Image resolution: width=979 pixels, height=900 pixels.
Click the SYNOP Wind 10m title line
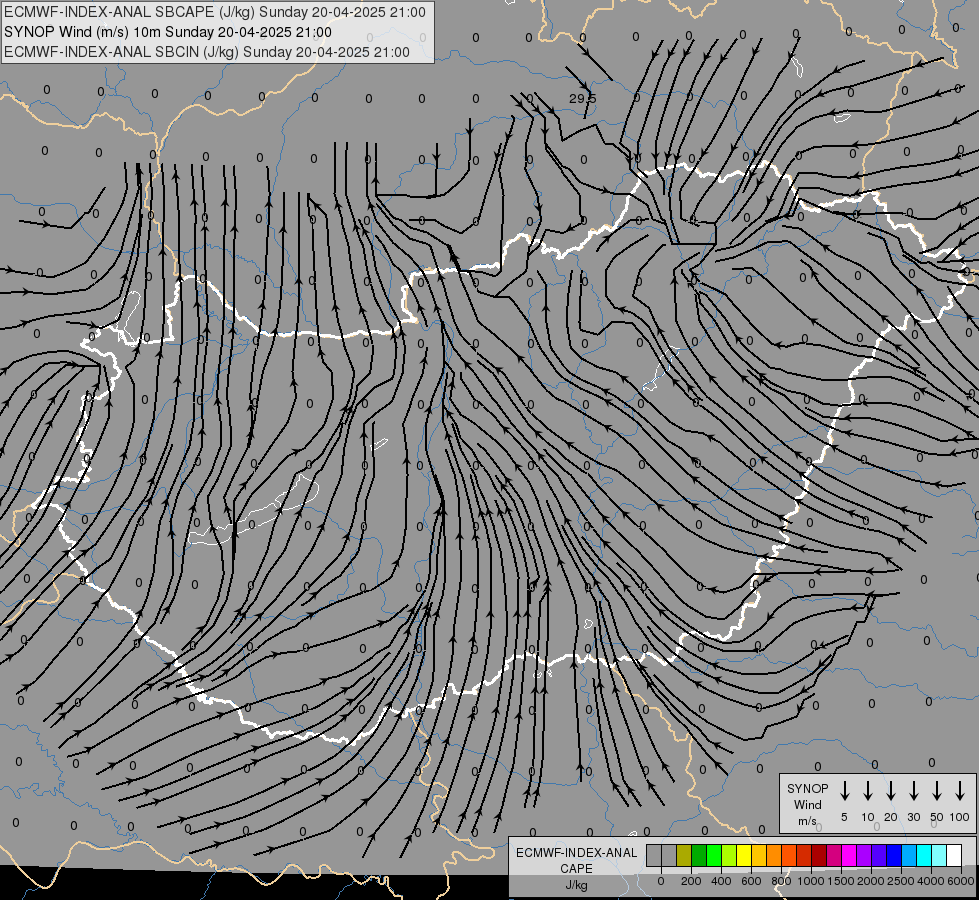(x=168, y=32)
